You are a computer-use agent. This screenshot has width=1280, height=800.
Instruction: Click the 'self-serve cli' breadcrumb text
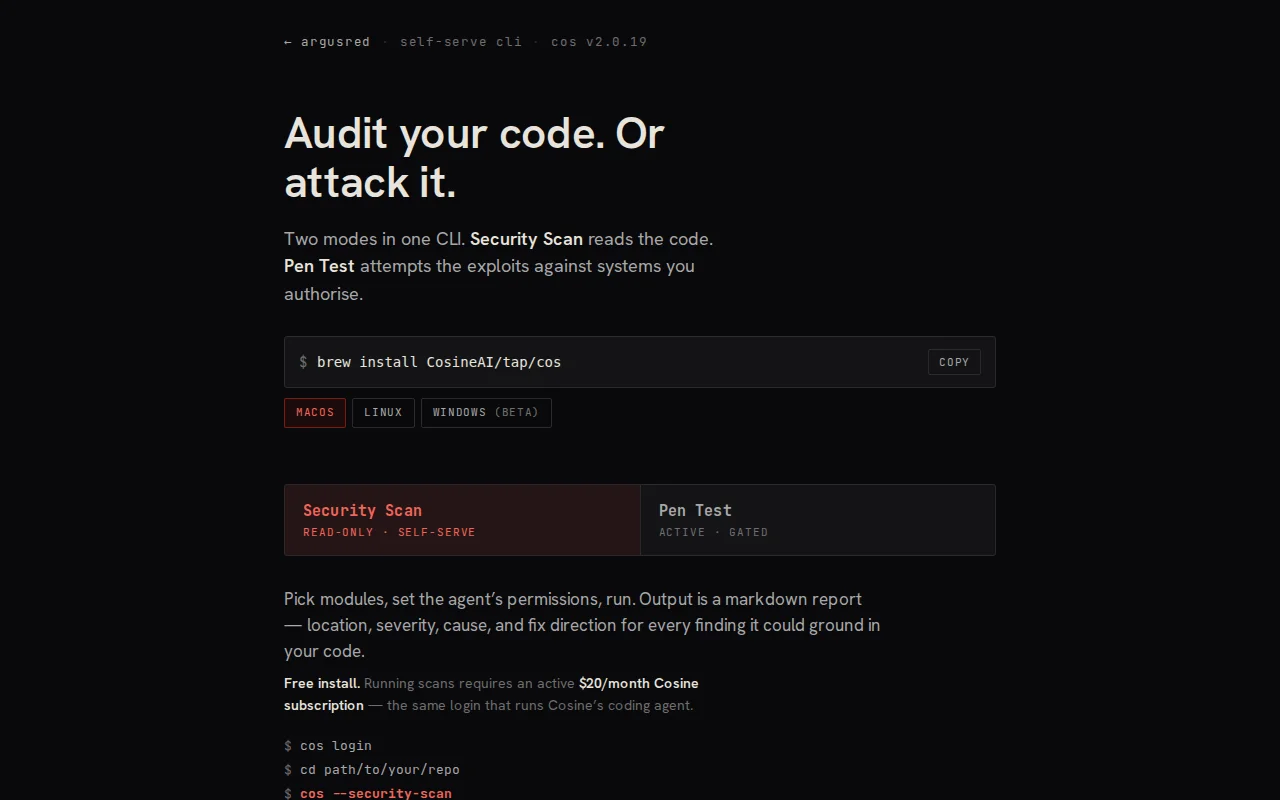click(x=461, y=42)
